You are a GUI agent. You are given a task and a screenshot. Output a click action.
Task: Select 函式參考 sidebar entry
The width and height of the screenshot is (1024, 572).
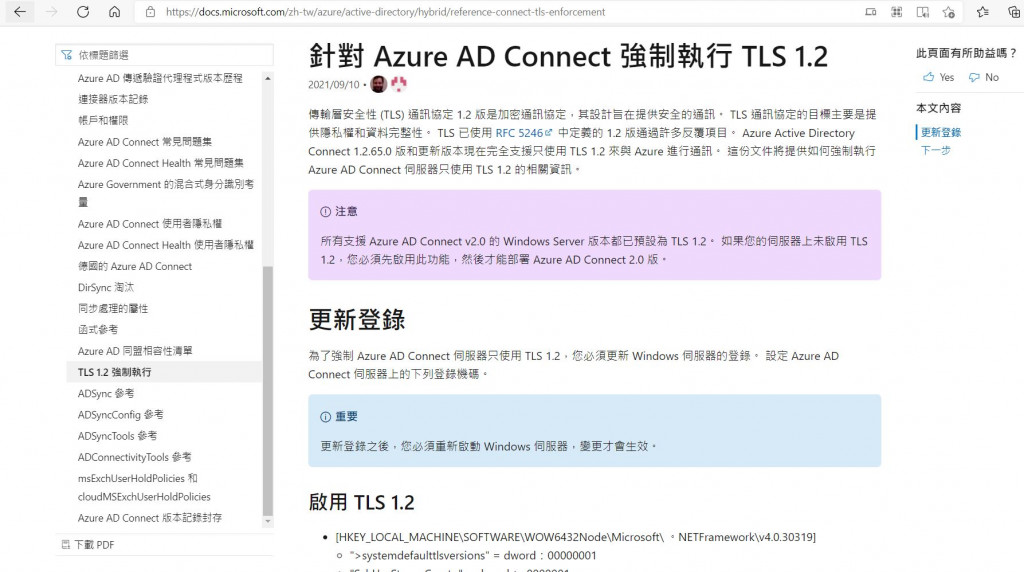pos(98,330)
